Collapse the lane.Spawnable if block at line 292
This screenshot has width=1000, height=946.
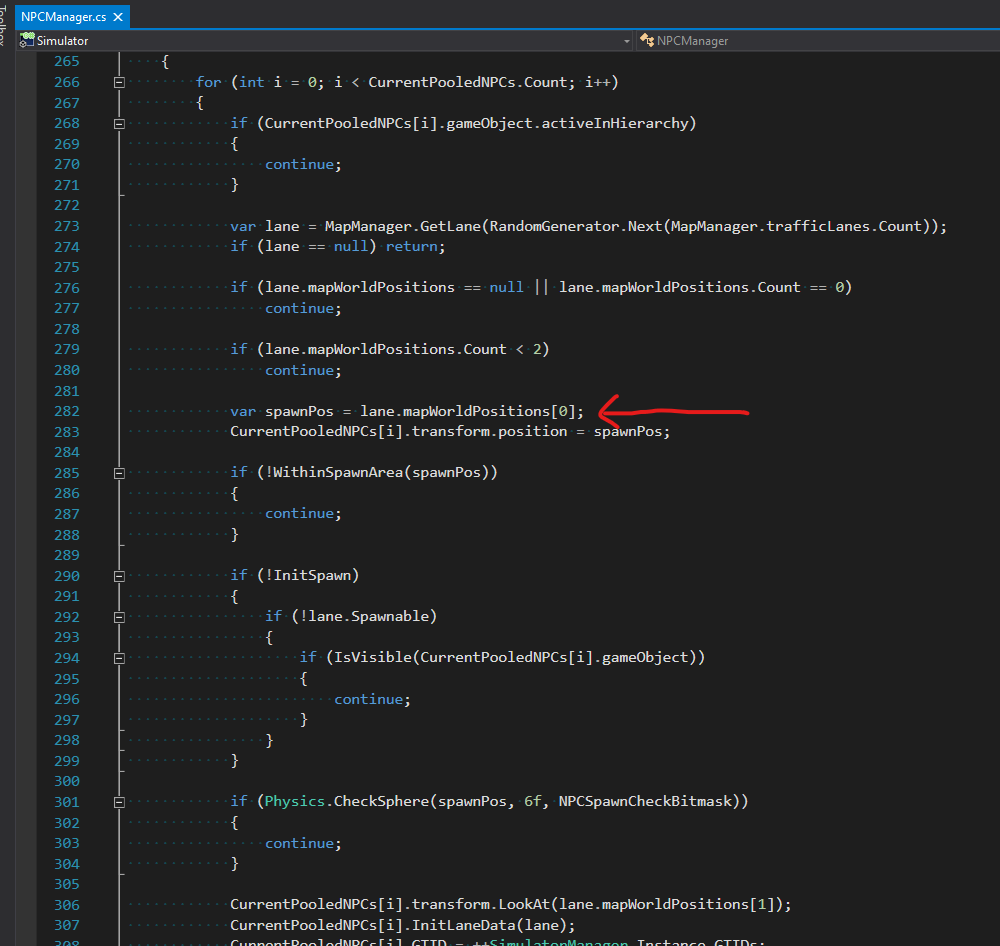[119, 617]
